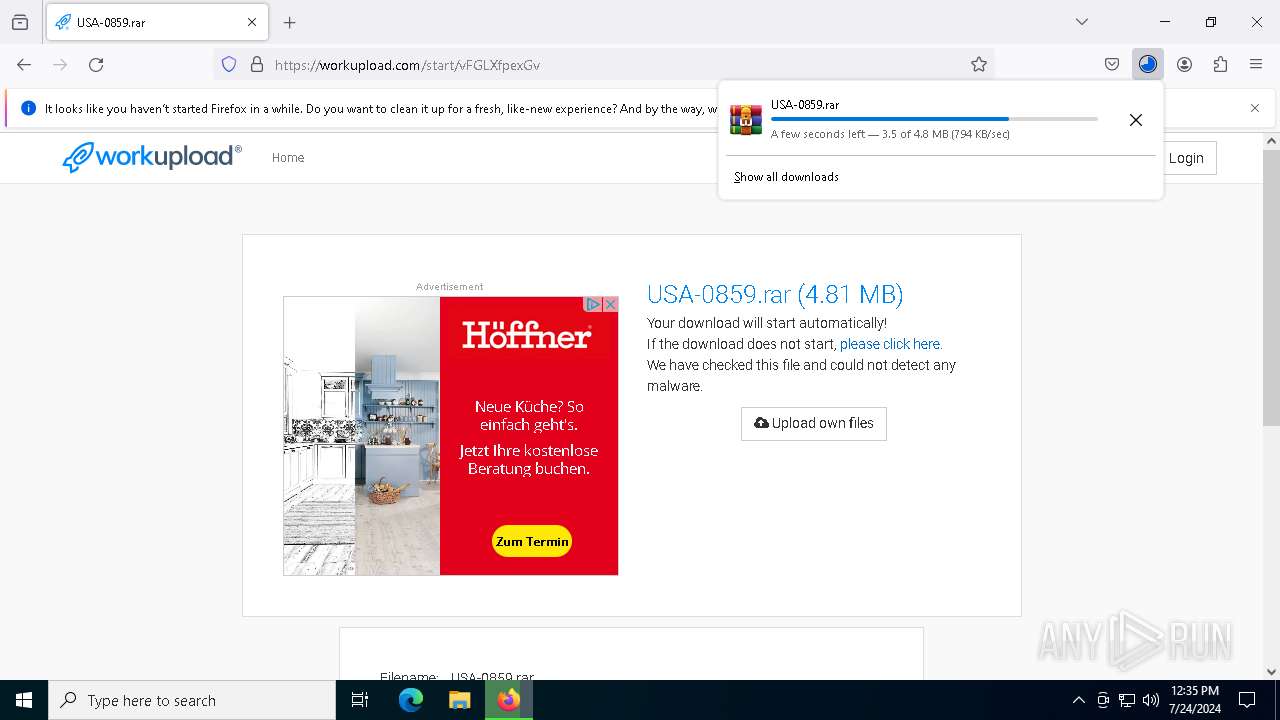This screenshot has width=1280, height=720.
Task: Show hidden system tray icons
Action: pyautogui.click(x=1078, y=700)
